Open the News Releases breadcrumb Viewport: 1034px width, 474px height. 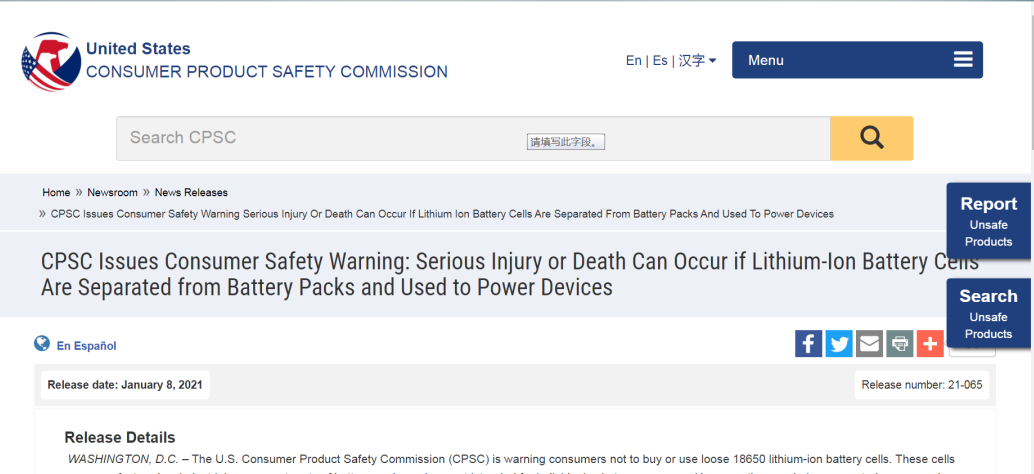(191, 193)
